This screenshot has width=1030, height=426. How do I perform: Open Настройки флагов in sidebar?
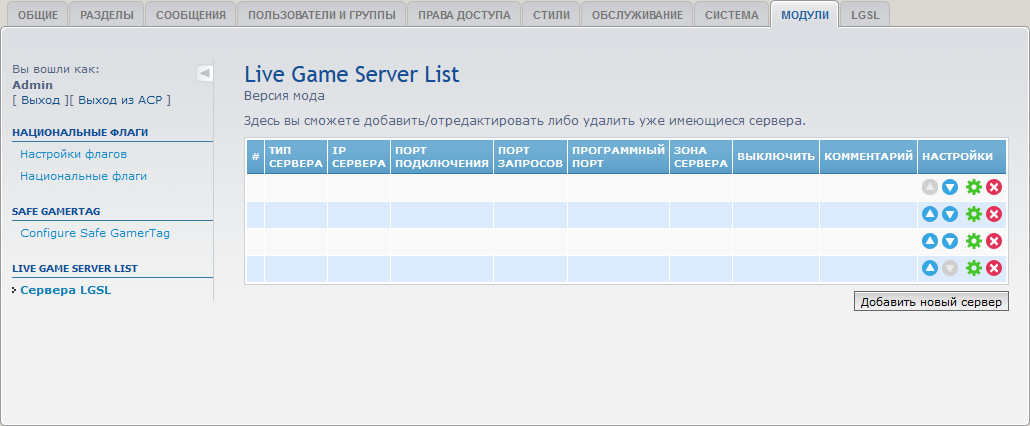(x=73, y=154)
